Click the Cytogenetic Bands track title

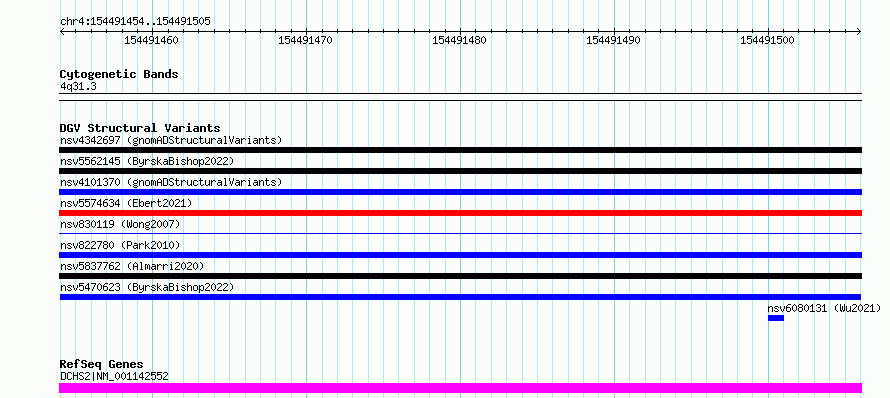[x=119, y=74]
